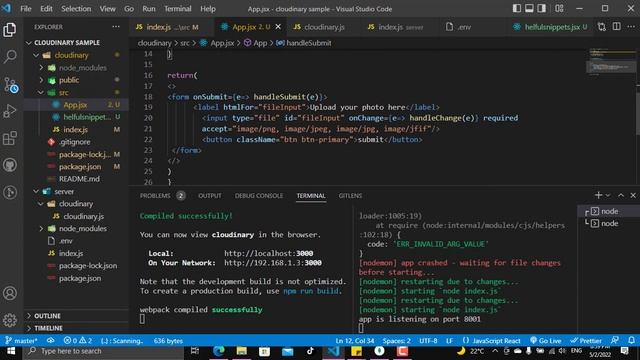Split the editor right
This screenshot has height=360, width=640.
616,27
